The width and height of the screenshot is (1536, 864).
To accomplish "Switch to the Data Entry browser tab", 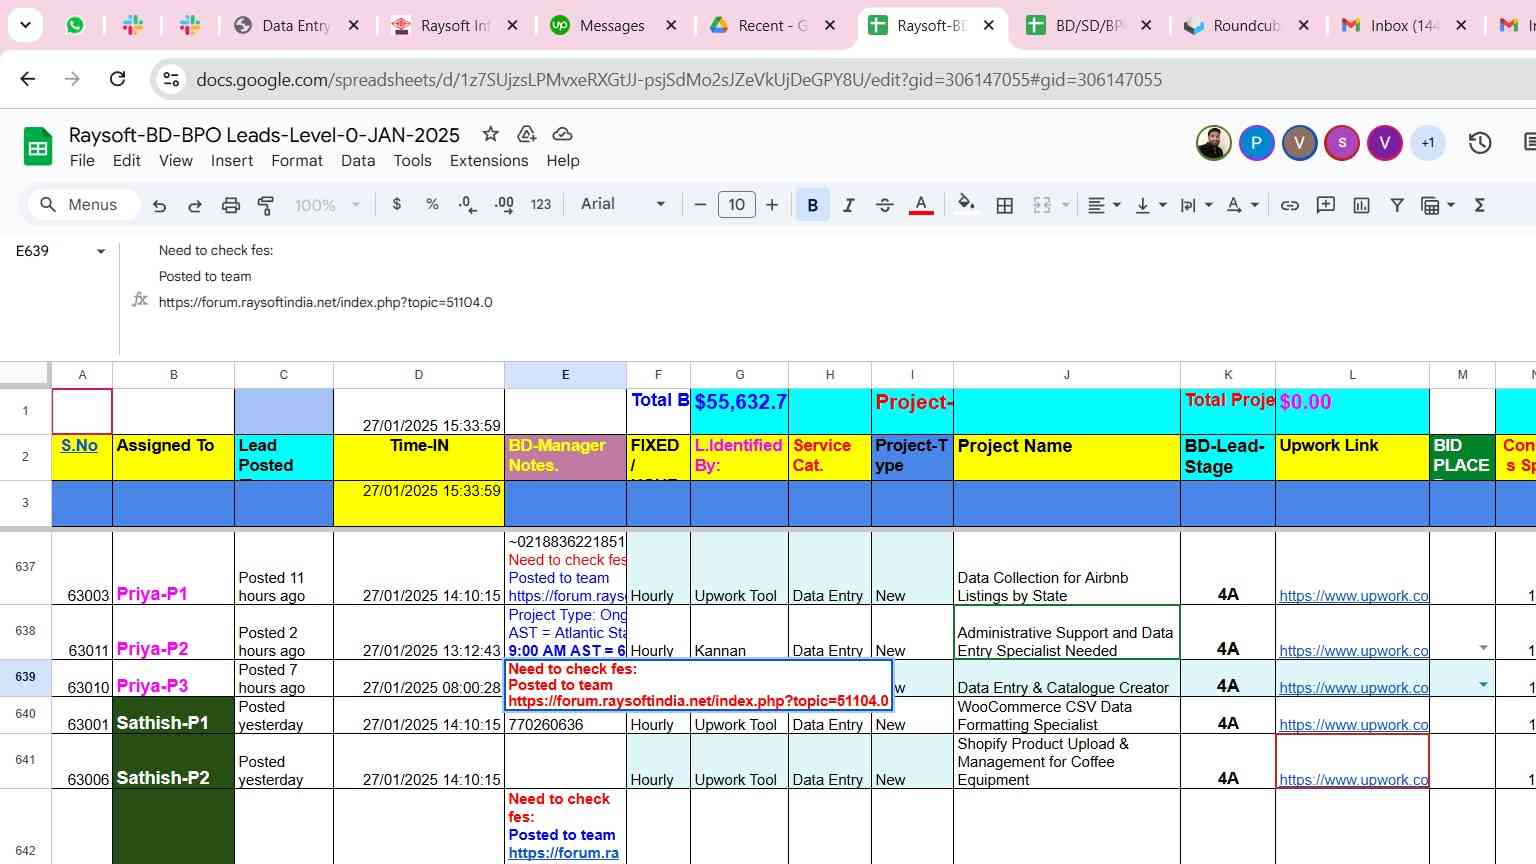I will 295,26.
